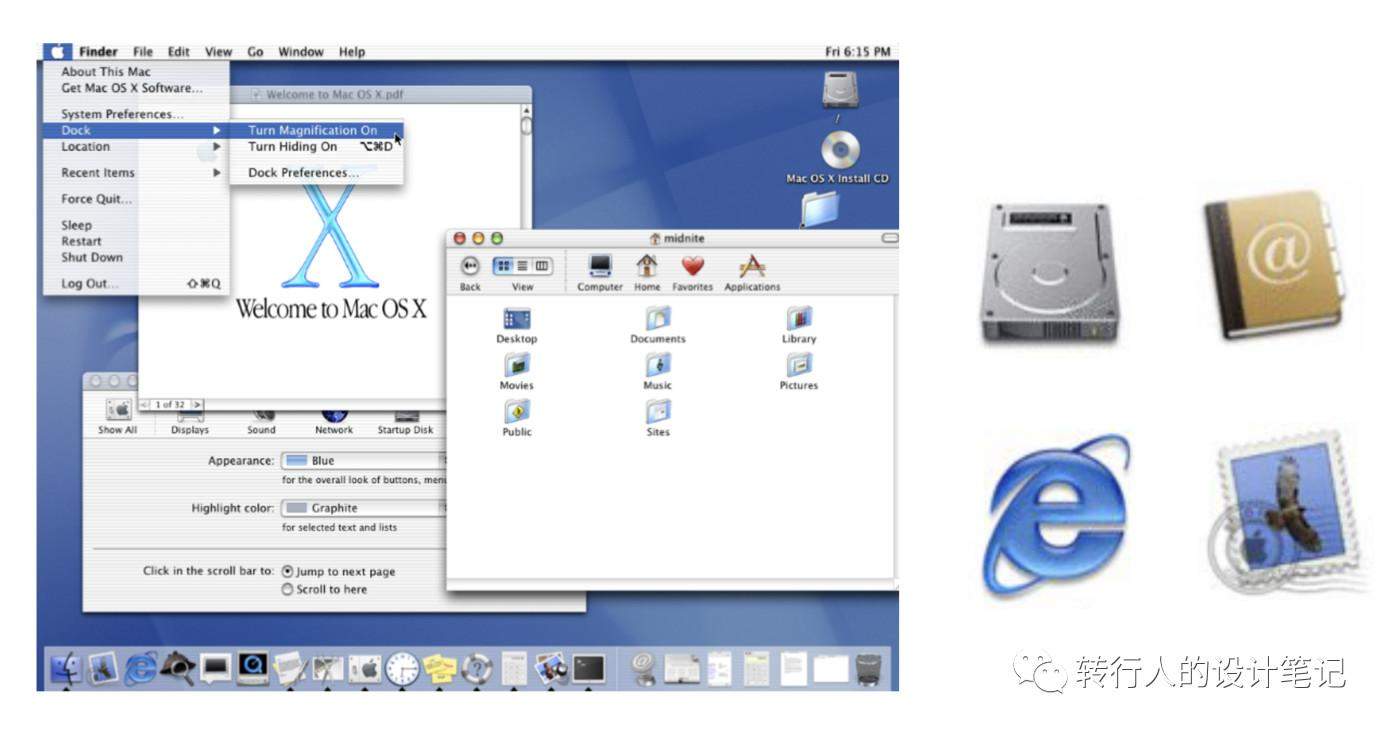Viewport: 1392px width, 734px height.
Task: Open the Window menu
Action: [x=301, y=52]
